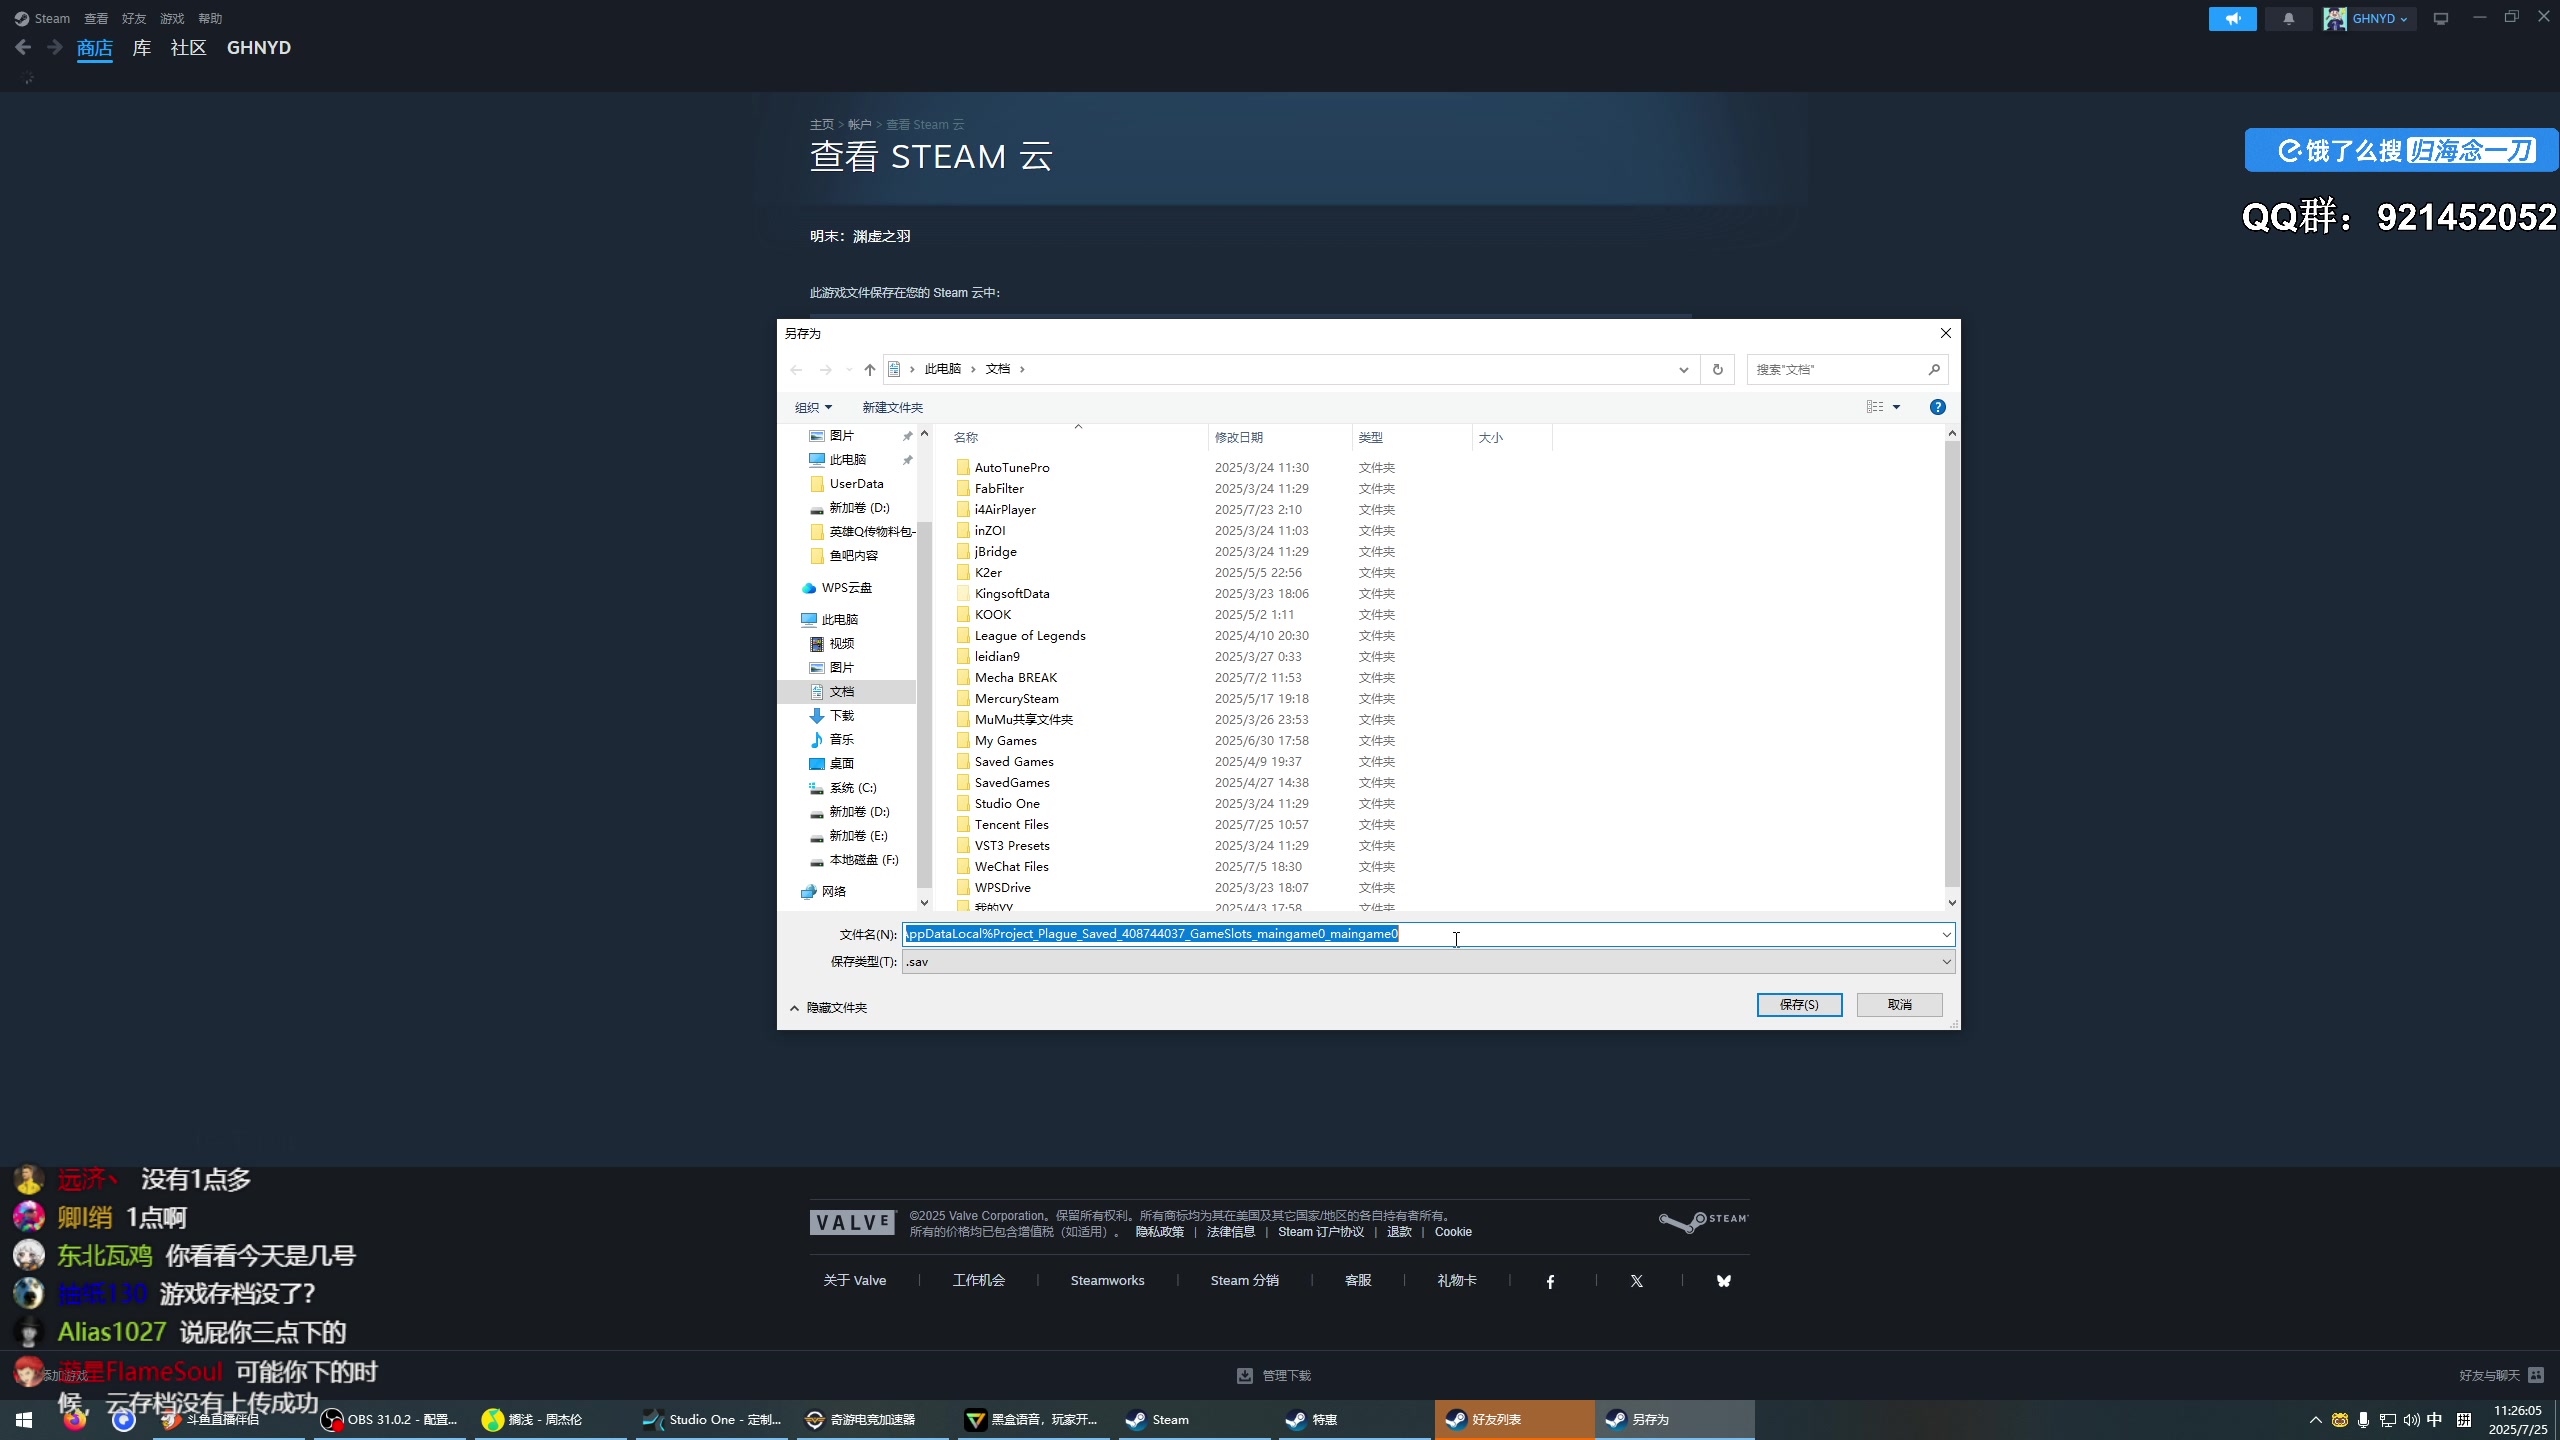
Task: Open the Facebook icon link in Steam footer
Action: (1550, 1281)
